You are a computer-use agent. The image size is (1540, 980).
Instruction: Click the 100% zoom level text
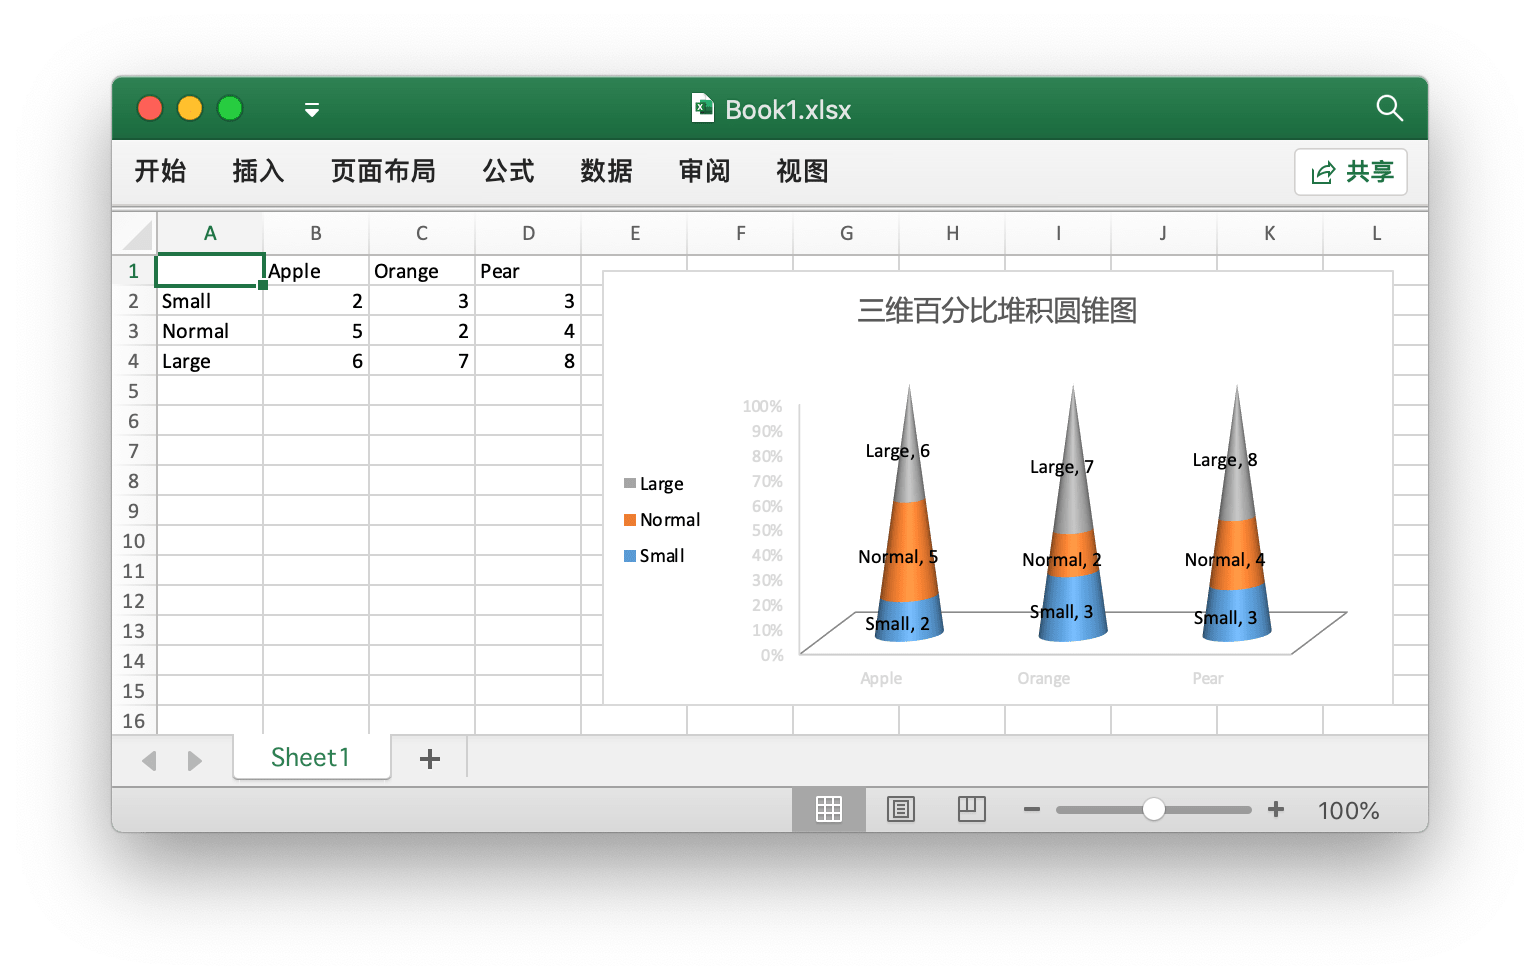pyautogui.click(x=1348, y=810)
